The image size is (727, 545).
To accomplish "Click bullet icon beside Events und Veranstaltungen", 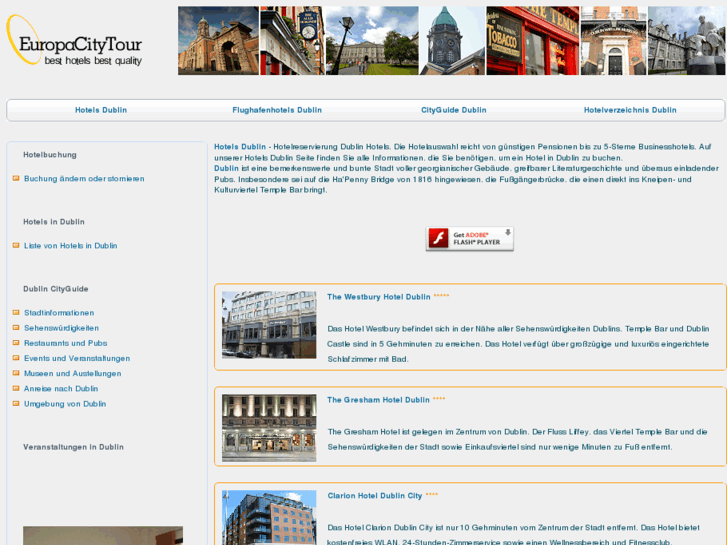I will pos(16,358).
